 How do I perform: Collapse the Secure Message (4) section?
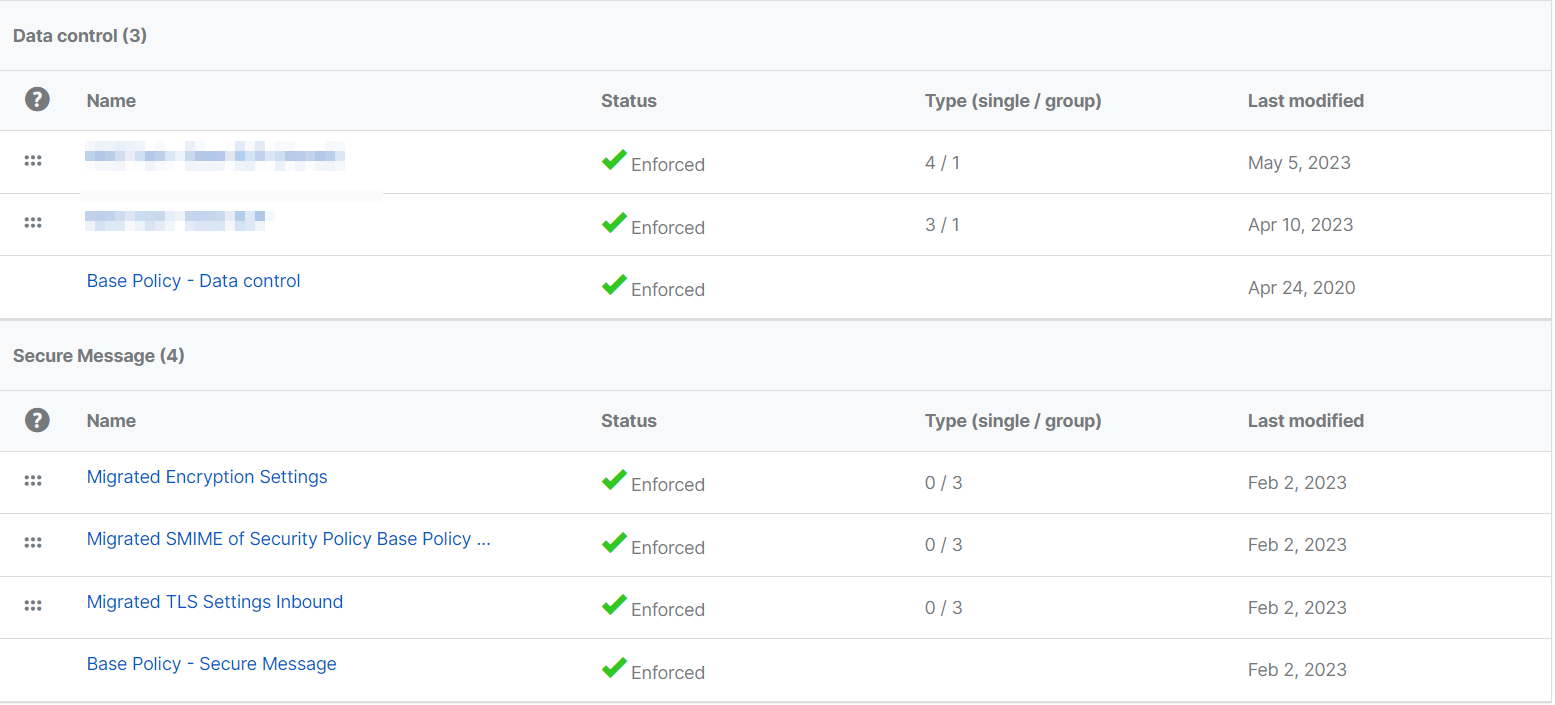click(x=98, y=356)
